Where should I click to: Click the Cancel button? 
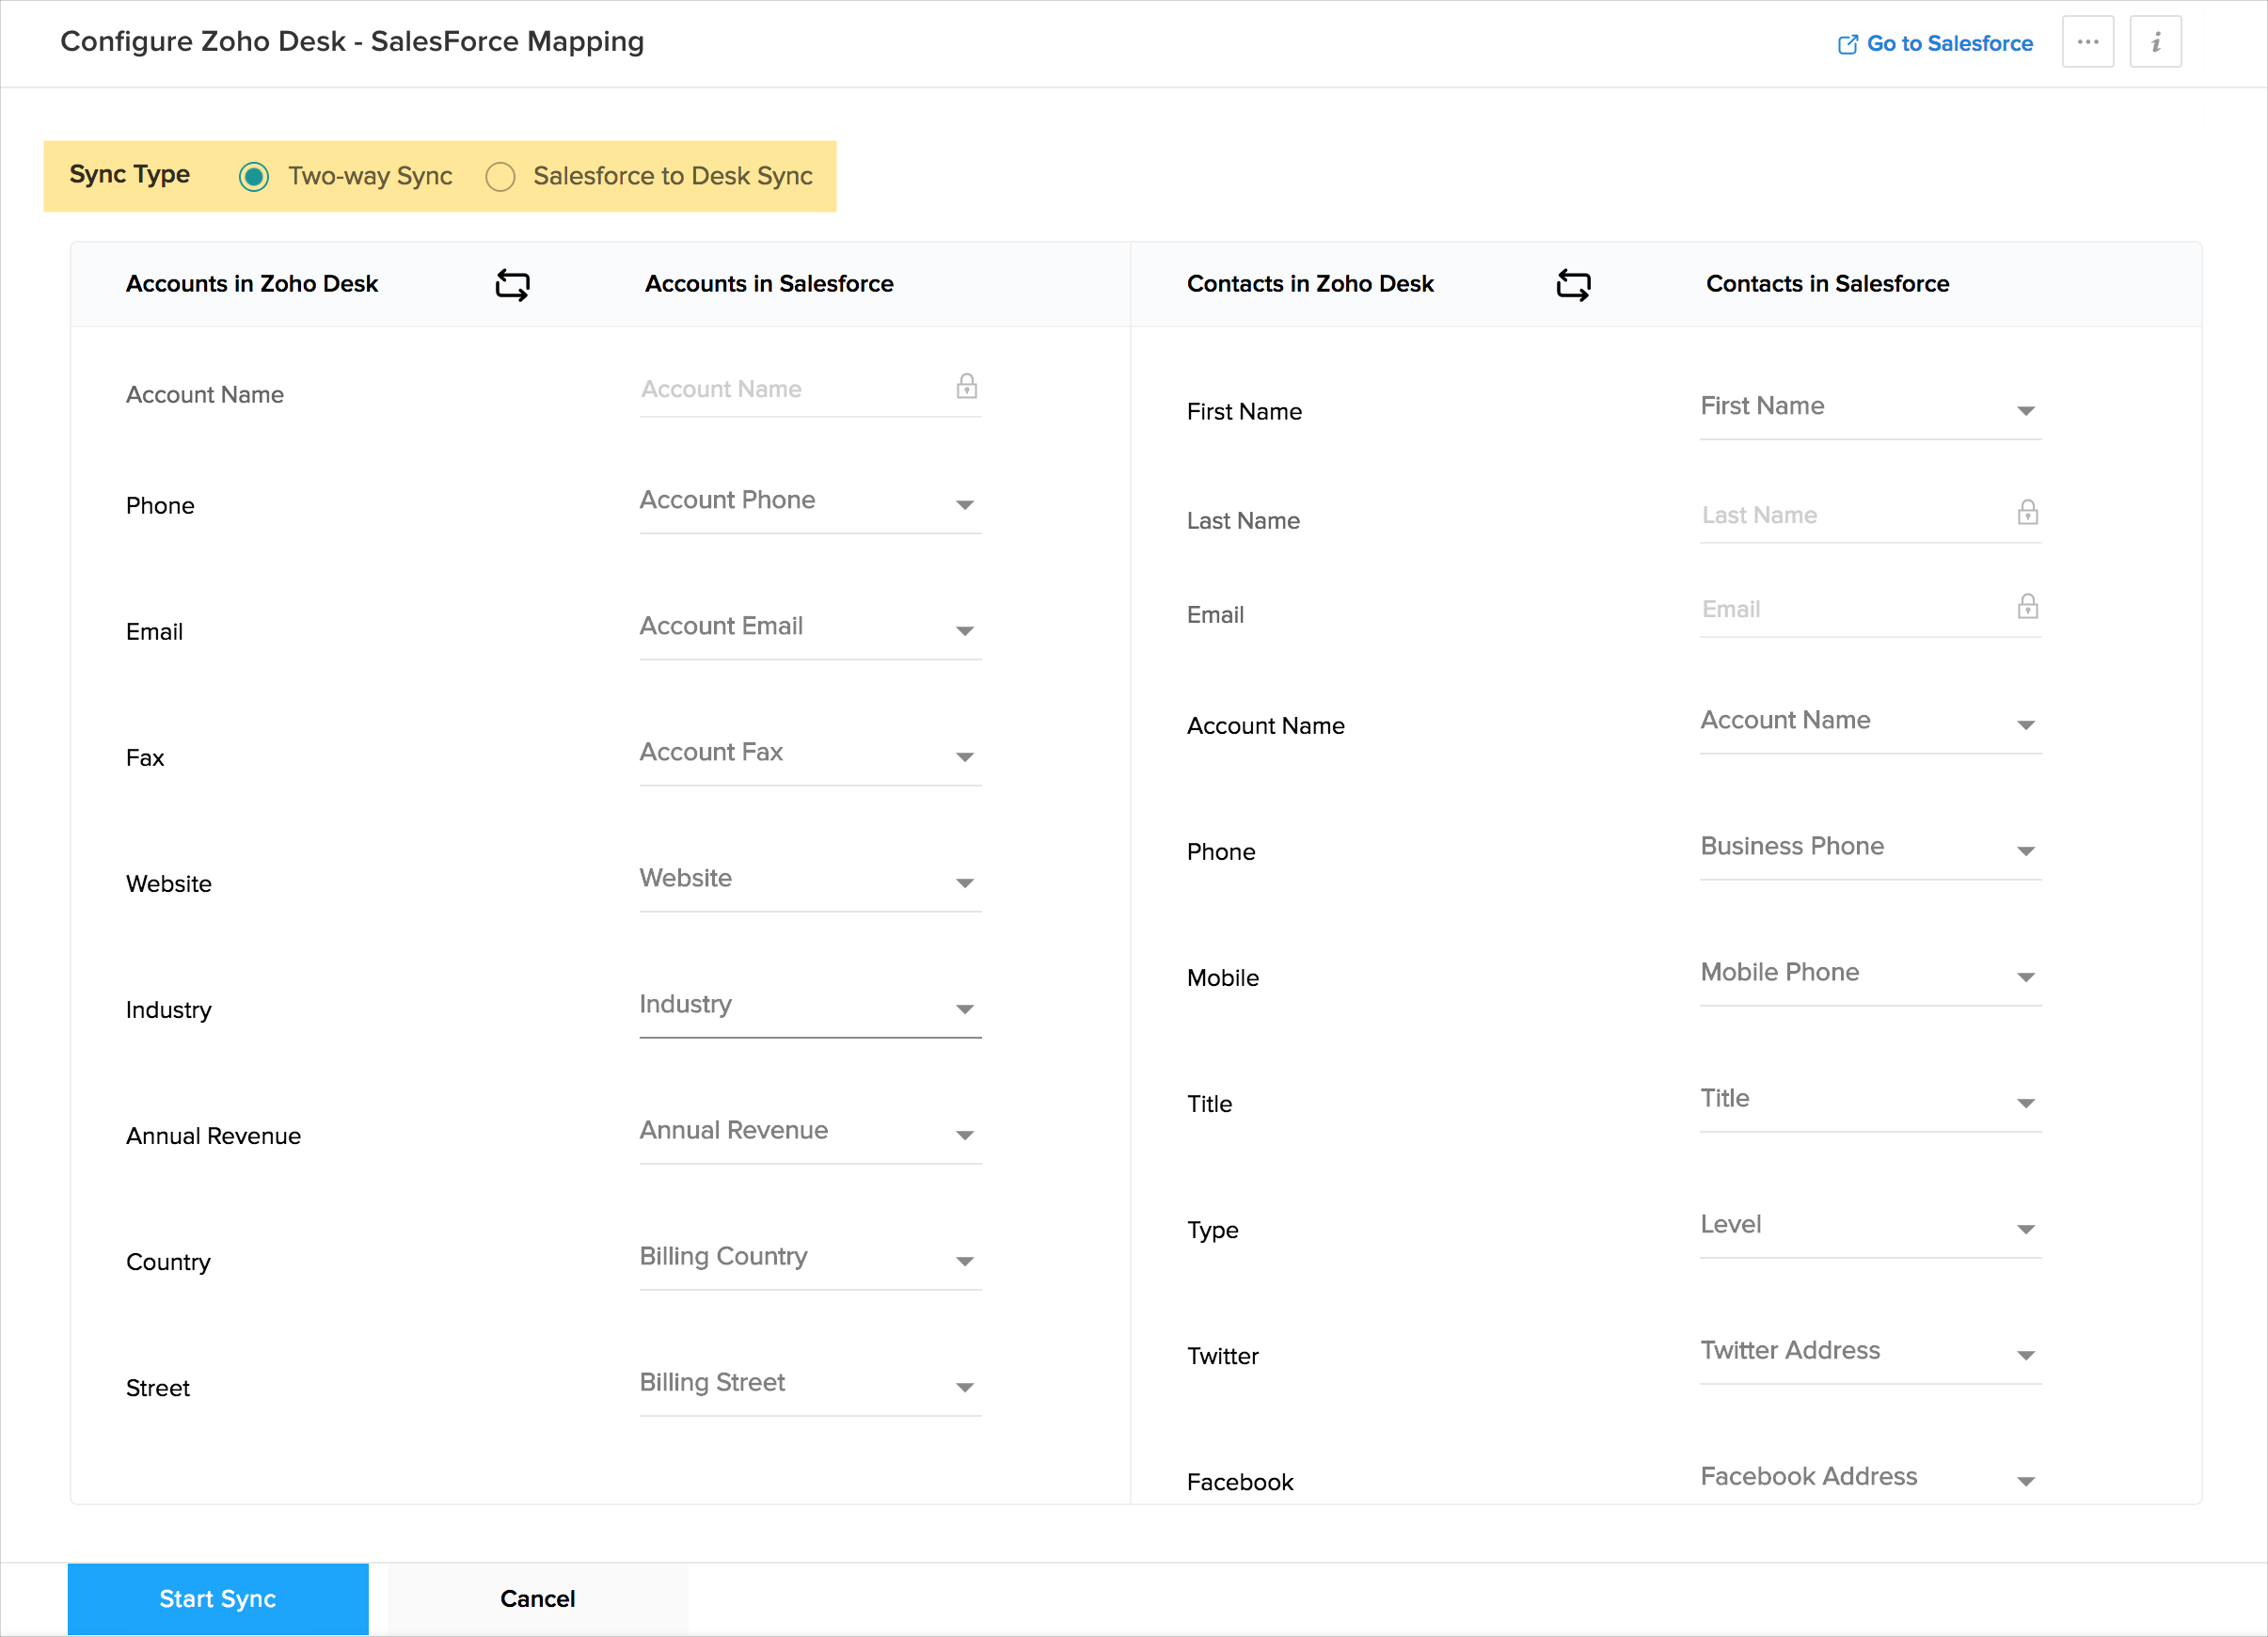pyautogui.click(x=537, y=1598)
